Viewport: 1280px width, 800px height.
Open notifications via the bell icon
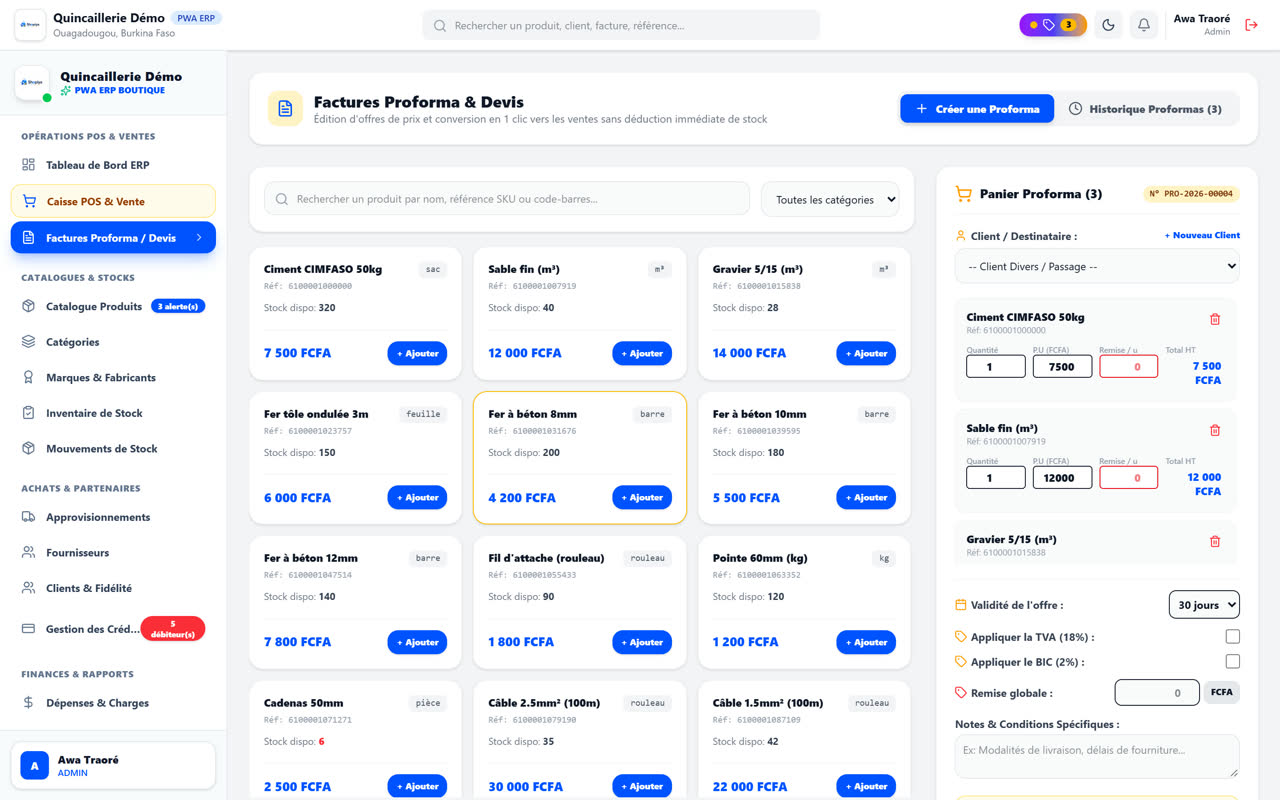click(1144, 25)
